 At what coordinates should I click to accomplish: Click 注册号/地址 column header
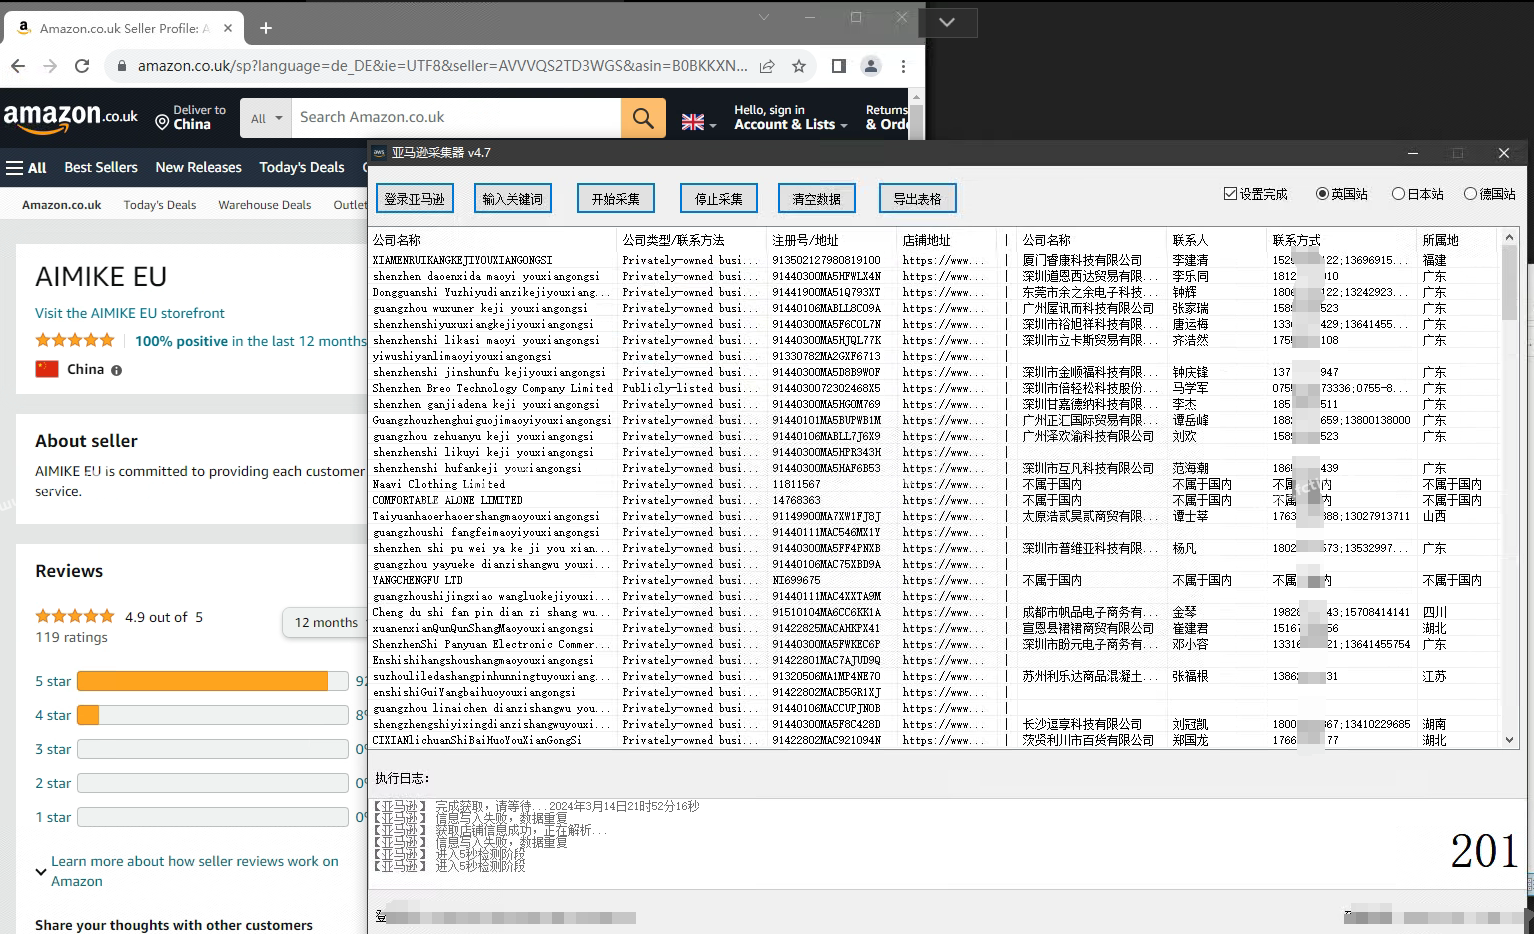tap(832, 240)
